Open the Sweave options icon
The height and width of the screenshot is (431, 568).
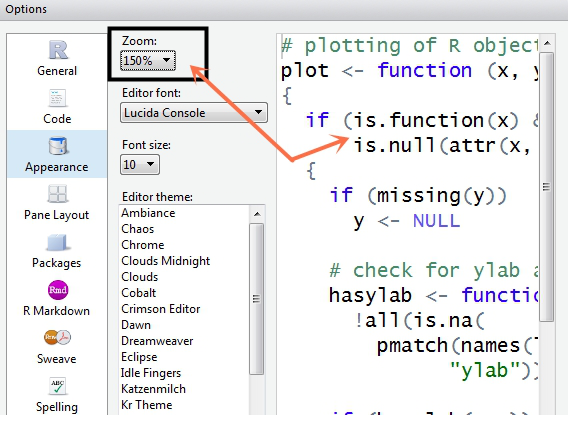tap(58, 338)
